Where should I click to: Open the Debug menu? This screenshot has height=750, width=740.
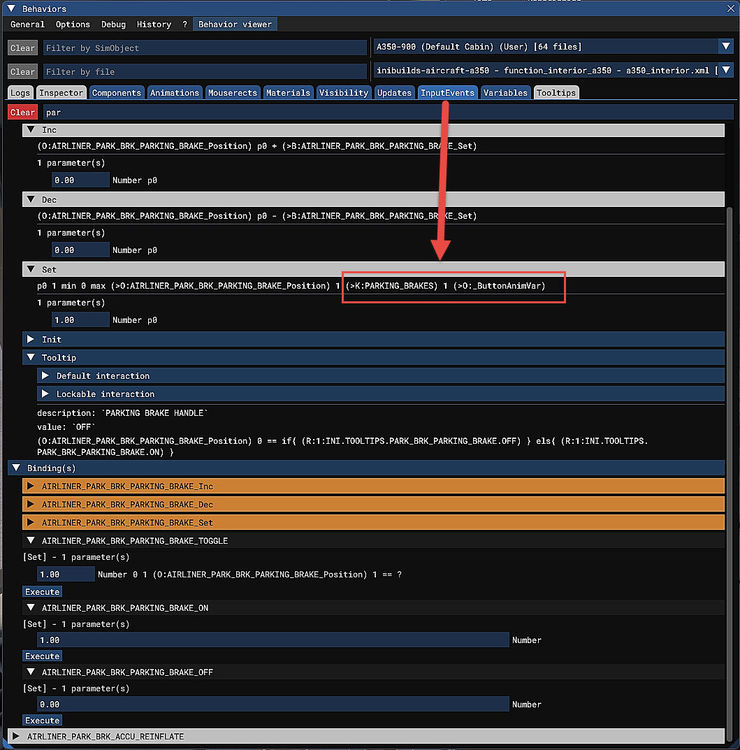[x=113, y=24]
